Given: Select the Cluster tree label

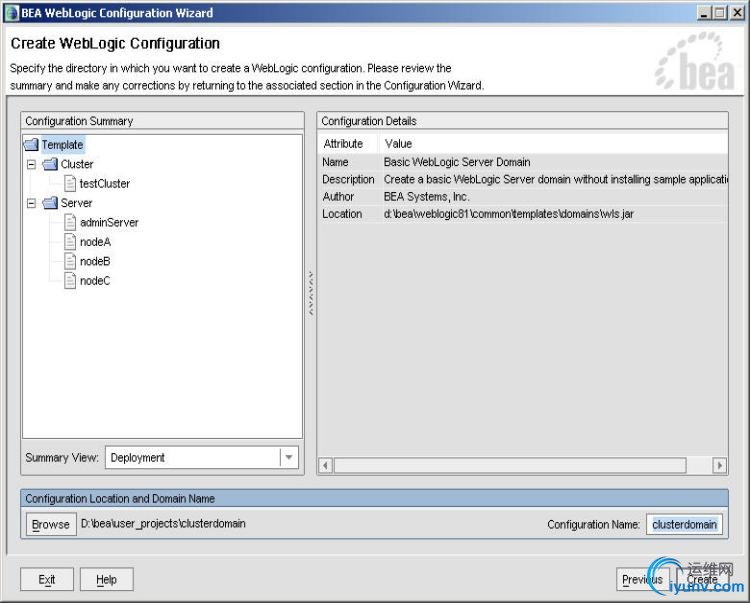Looking at the screenshot, I should point(77,164).
